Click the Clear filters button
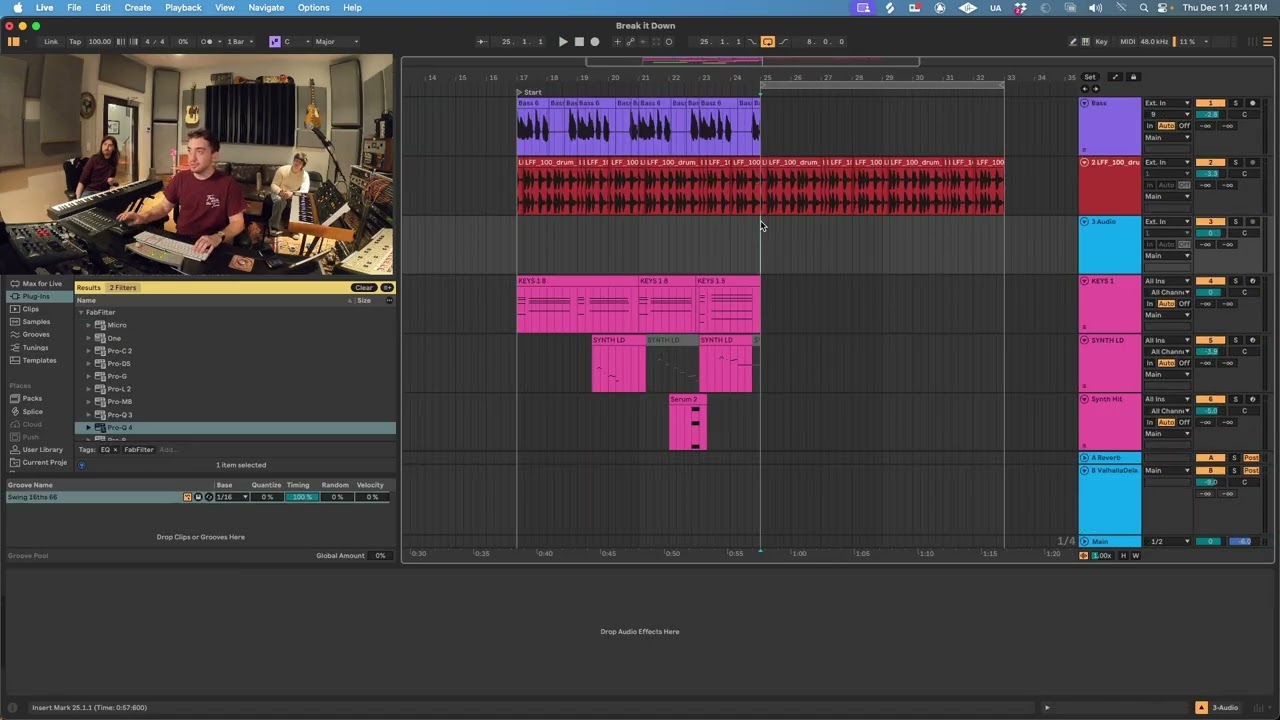 pyautogui.click(x=363, y=288)
